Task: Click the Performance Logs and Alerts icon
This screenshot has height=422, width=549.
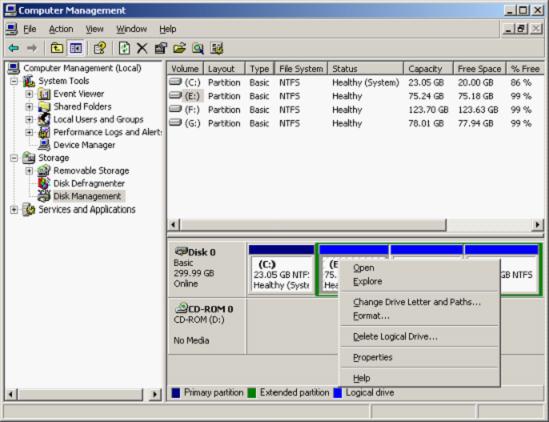Action: (x=44, y=132)
